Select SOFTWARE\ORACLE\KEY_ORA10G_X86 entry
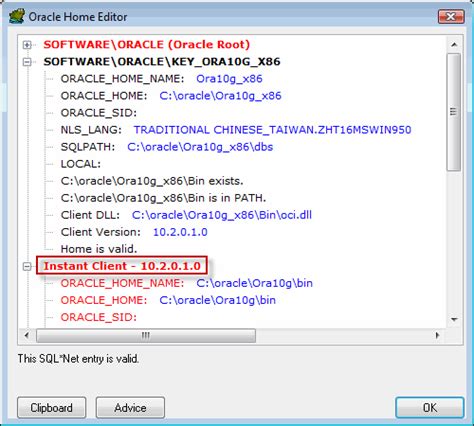 click(162, 62)
